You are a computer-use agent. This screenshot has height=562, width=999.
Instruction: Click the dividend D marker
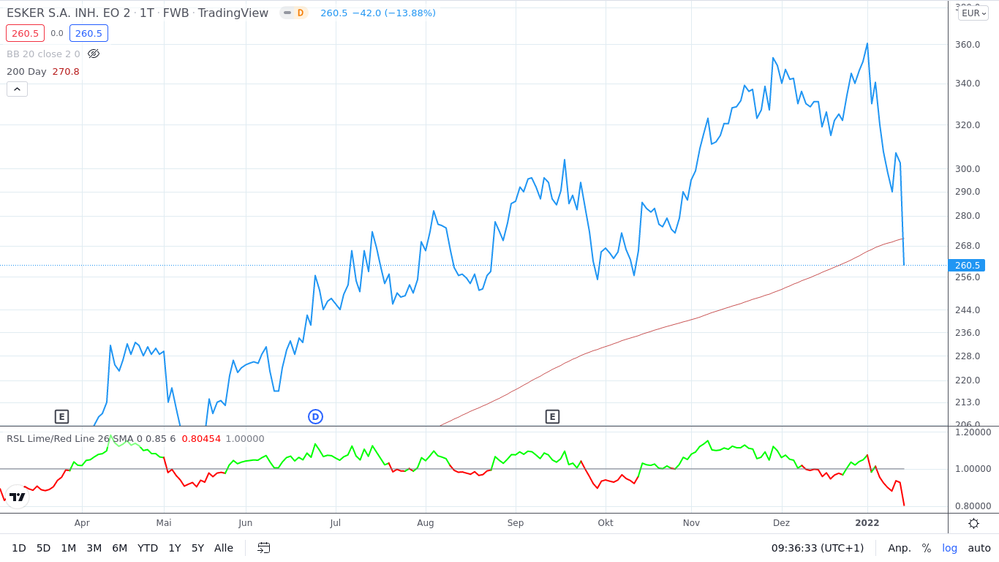(315, 417)
